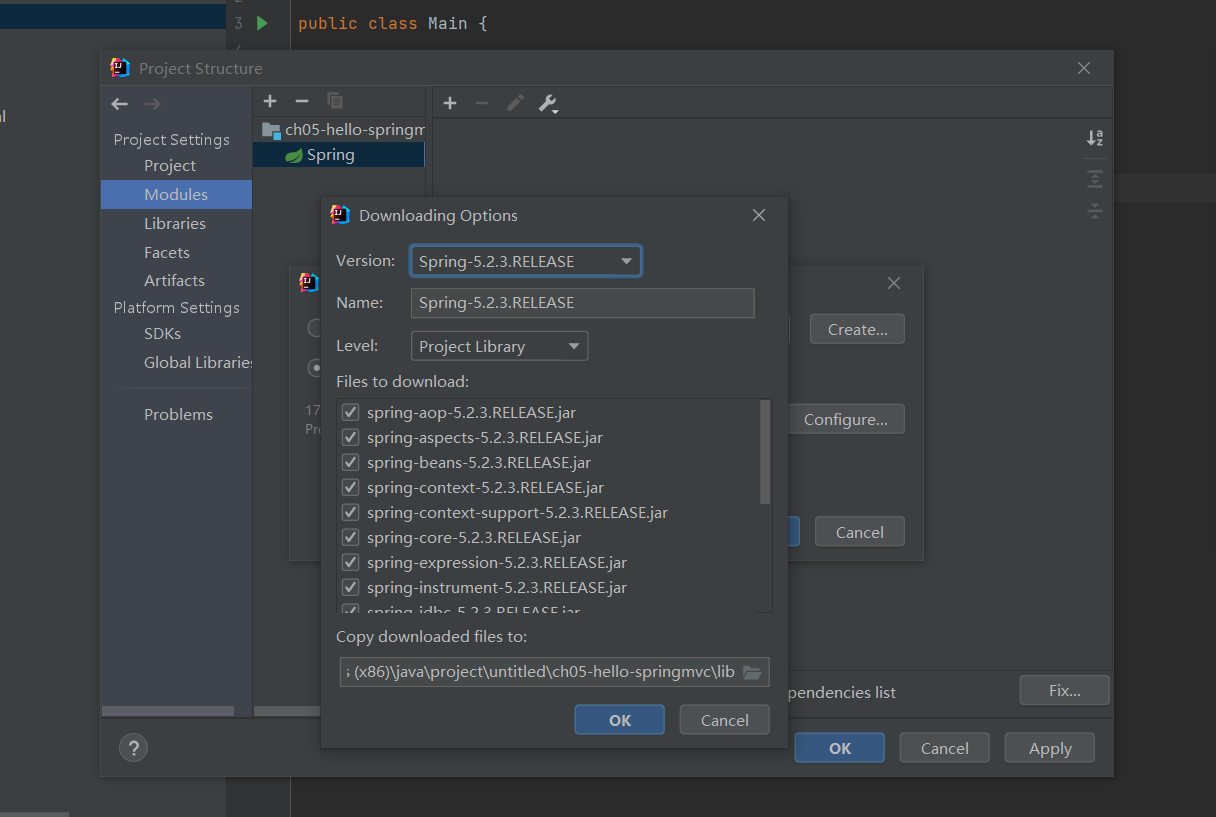The height and width of the screenshot is (817, 1216).
Task: Click Apply in Project Structure window
Action: [1050, 748]
